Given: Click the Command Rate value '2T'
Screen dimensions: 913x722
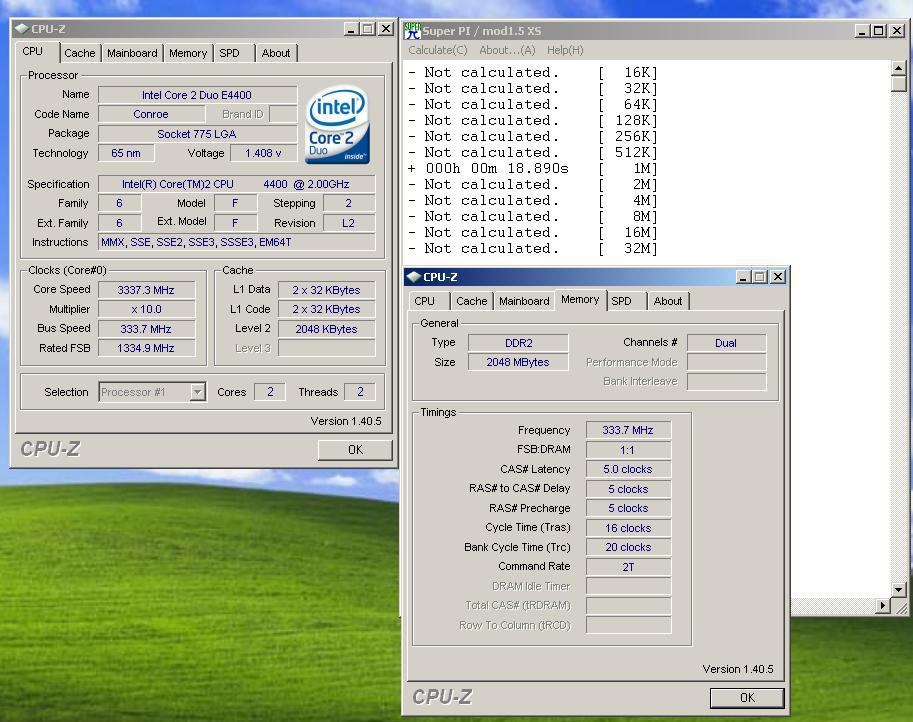Looking at the screenshot, I should (x=628, y=567).
